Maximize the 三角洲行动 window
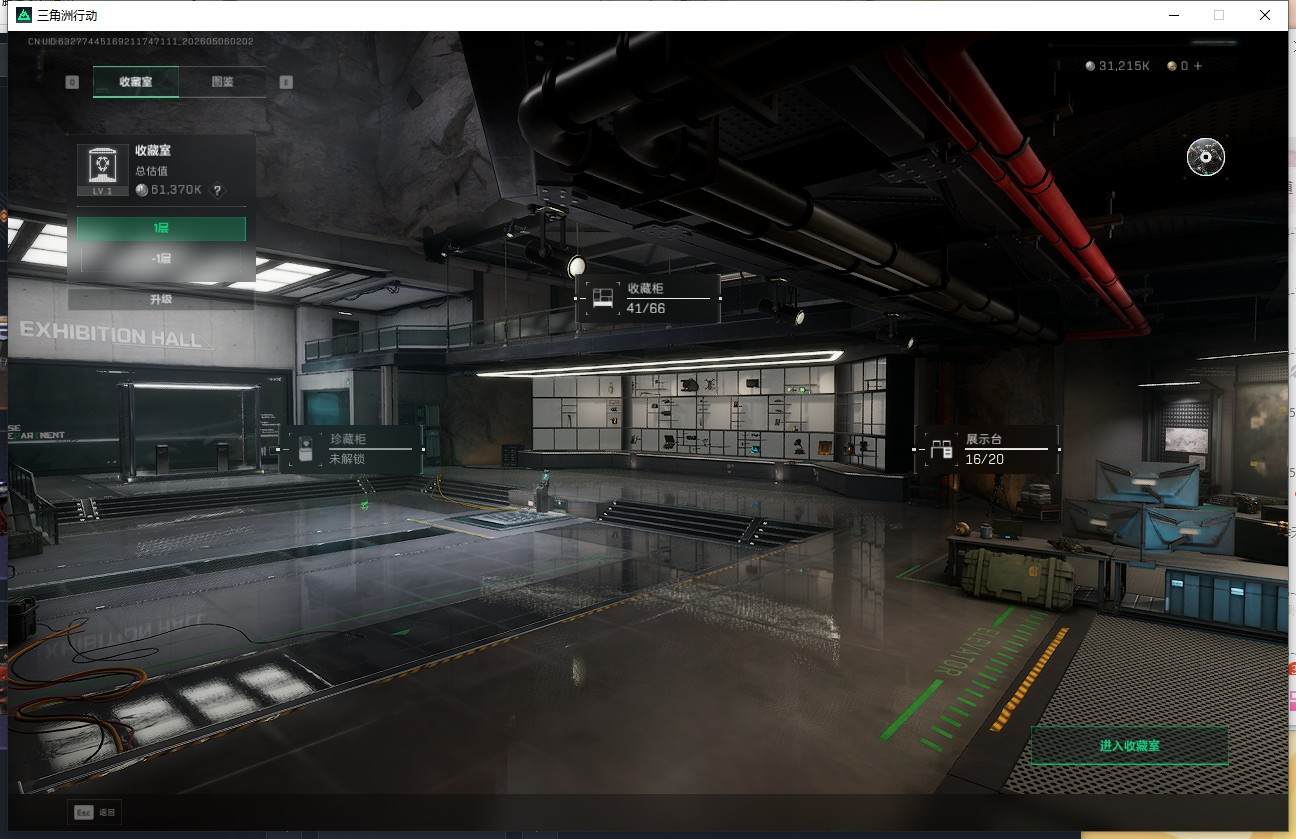1296x839 pixels. [x=1218, y=15]
